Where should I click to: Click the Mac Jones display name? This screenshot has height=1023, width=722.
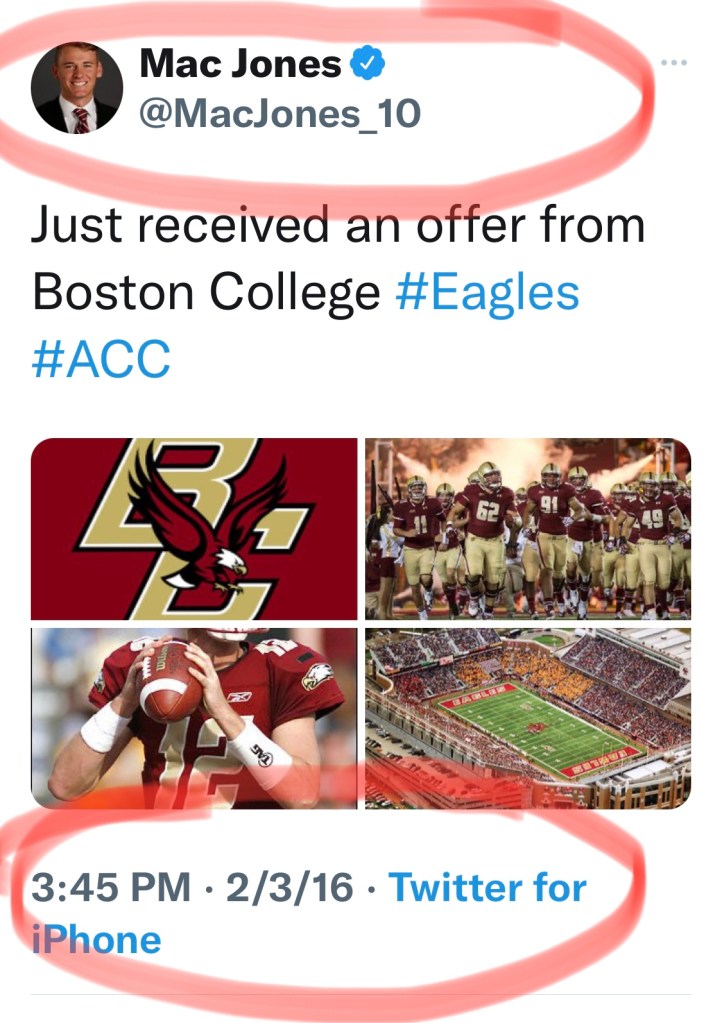pos(240,65)
